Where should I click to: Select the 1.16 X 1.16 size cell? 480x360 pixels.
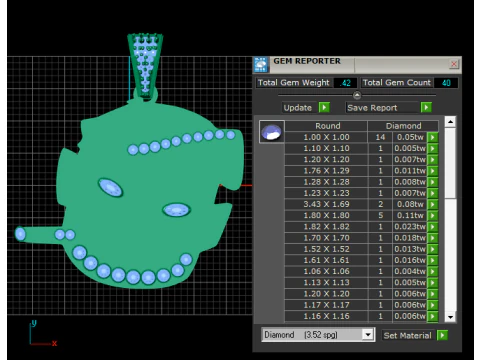(x=326, y=316)
